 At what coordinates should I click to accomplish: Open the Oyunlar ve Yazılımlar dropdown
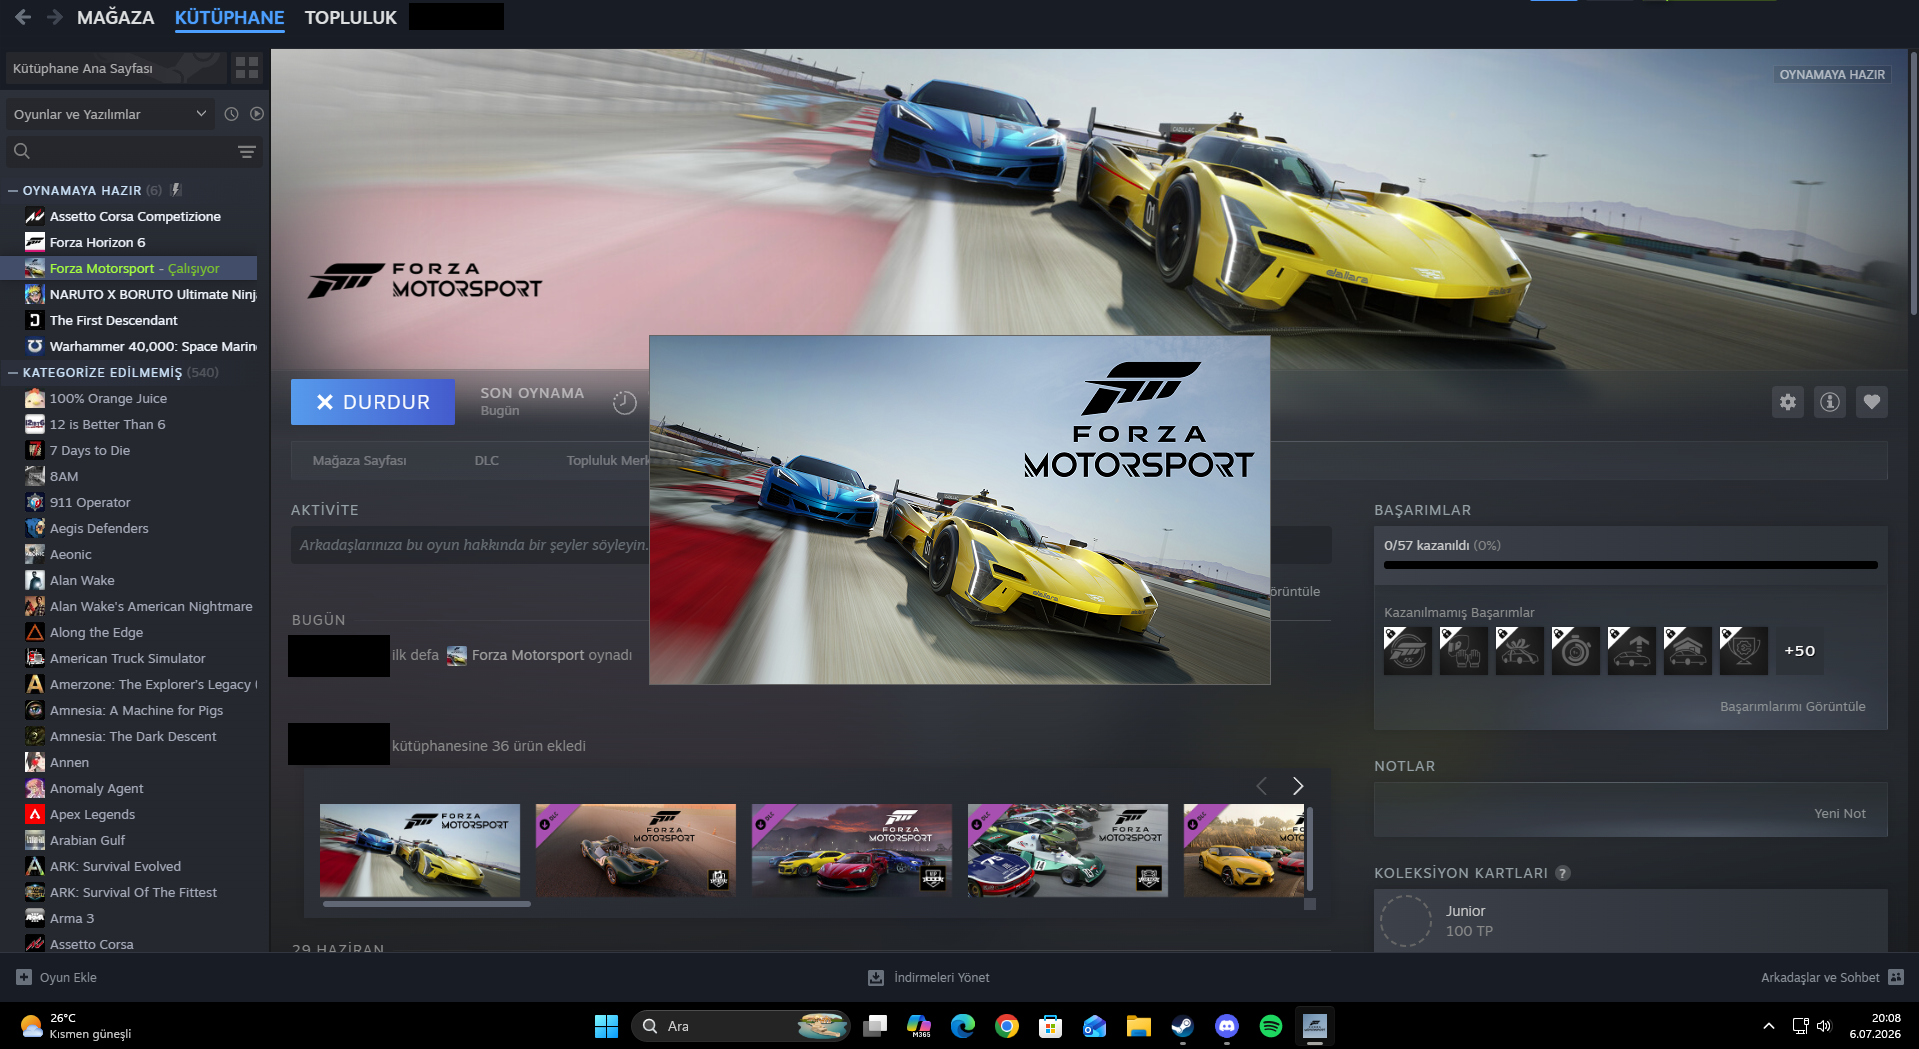(x=110, y=114)
